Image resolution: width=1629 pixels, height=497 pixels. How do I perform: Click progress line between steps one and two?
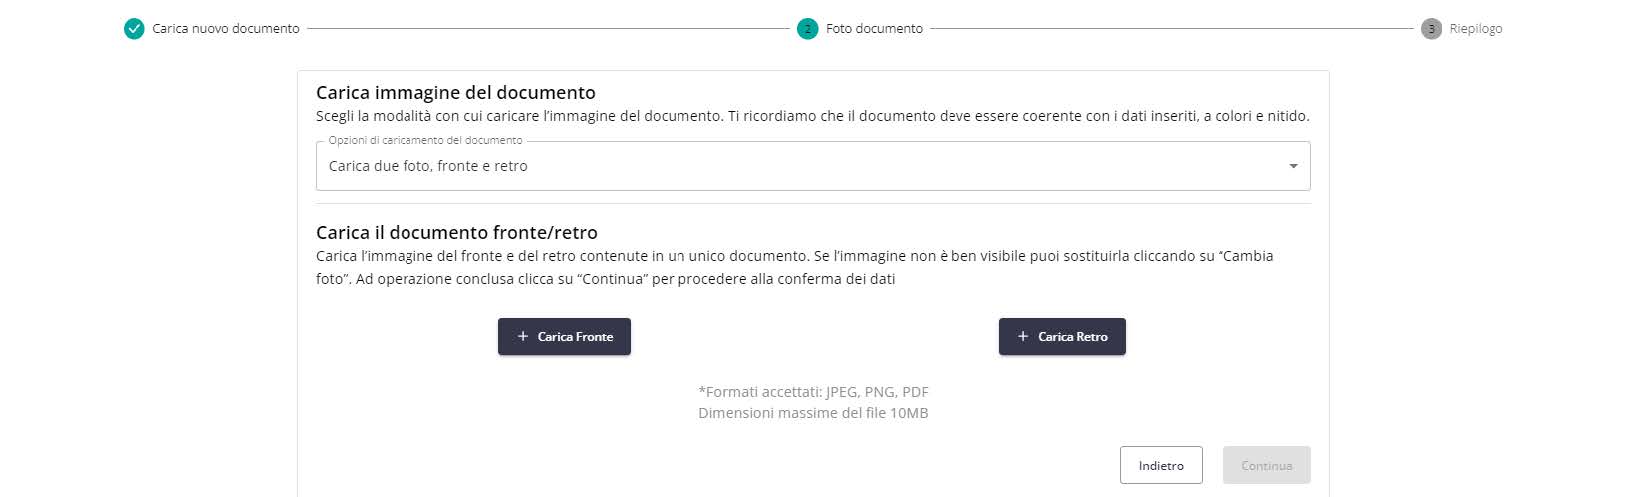coord(548,29)
